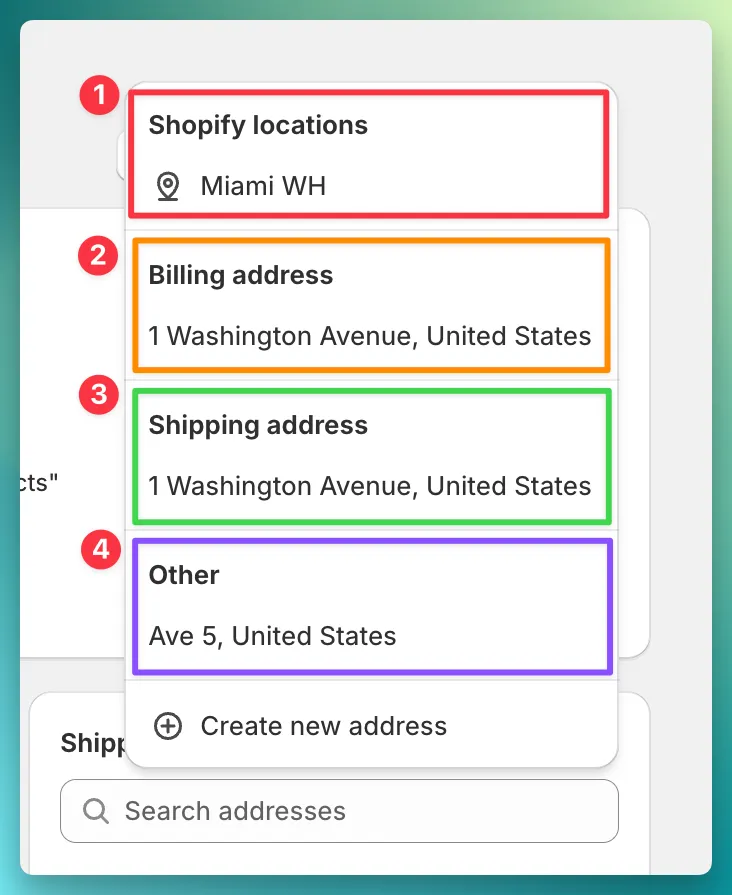
Task: Click the truncated cts" text at left
Action: [39, 482]
